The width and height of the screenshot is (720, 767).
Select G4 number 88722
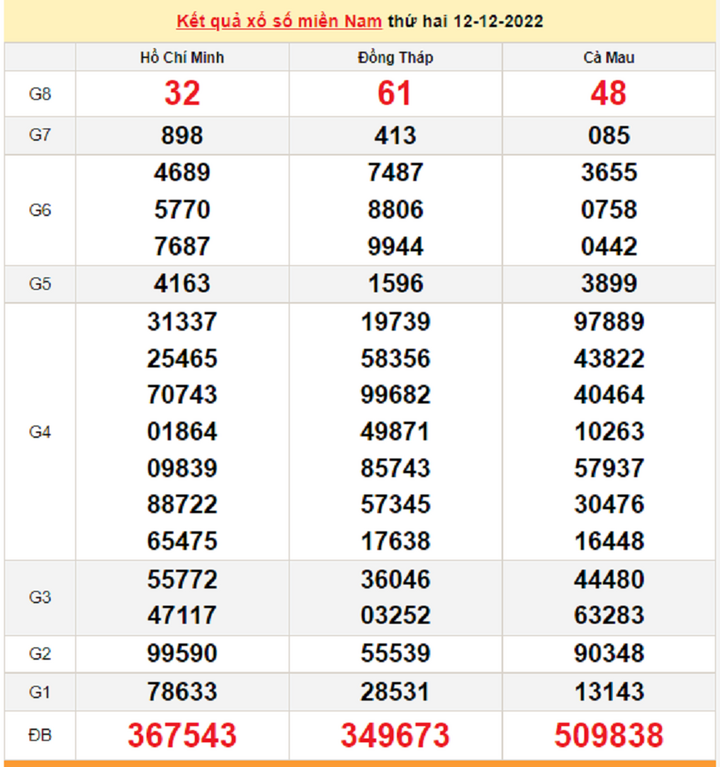pyautogui.click(x=182, y=504)
